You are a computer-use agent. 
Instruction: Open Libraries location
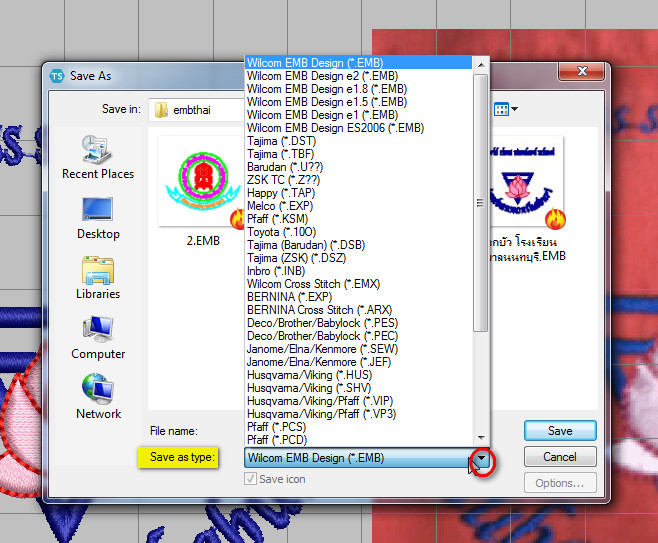point(98,278)
